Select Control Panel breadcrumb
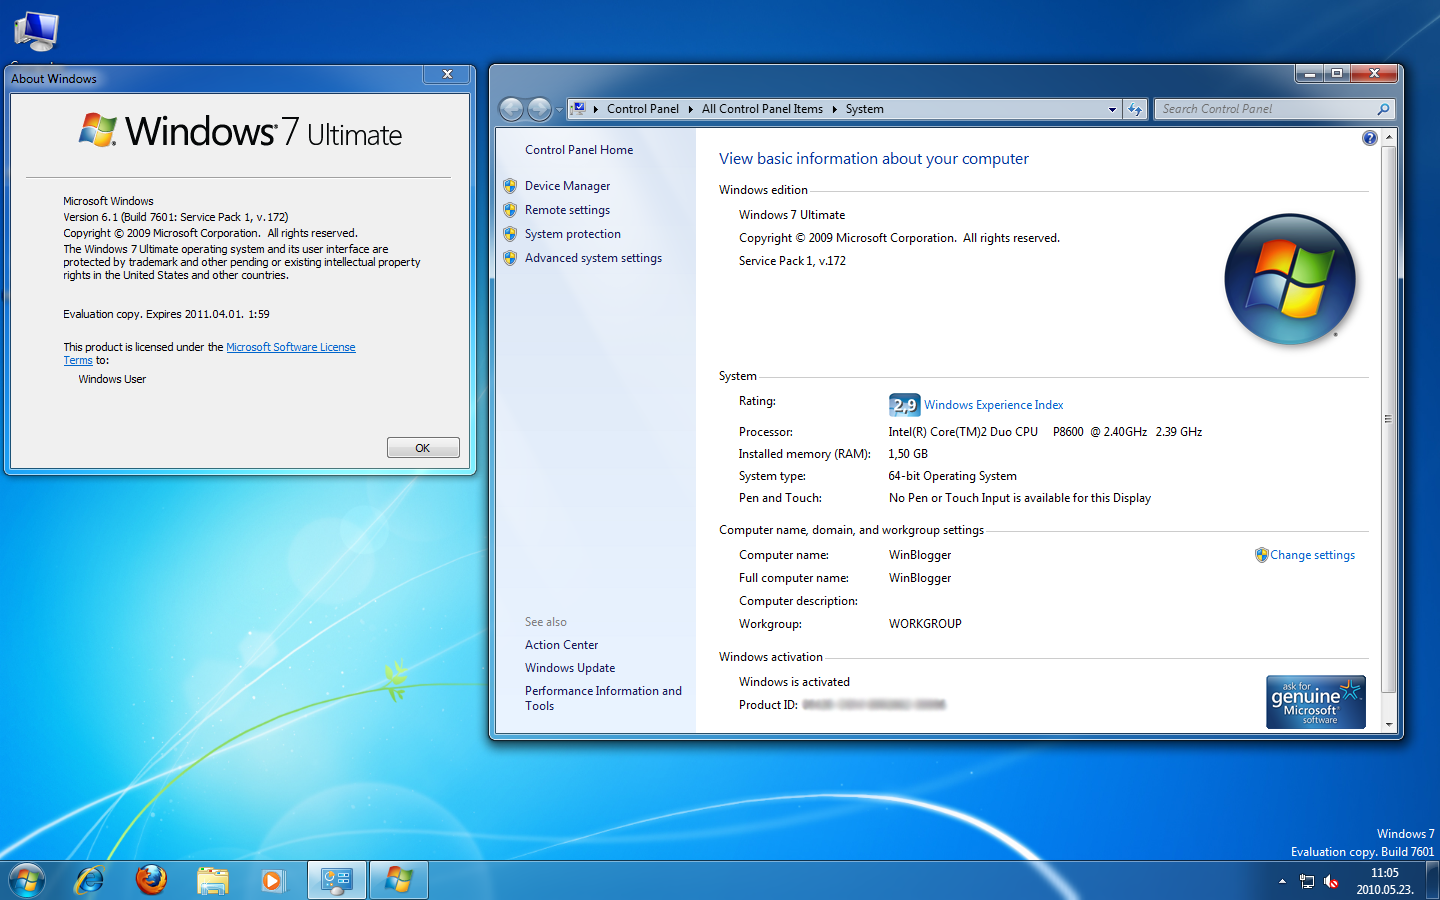 coord(643,109)
